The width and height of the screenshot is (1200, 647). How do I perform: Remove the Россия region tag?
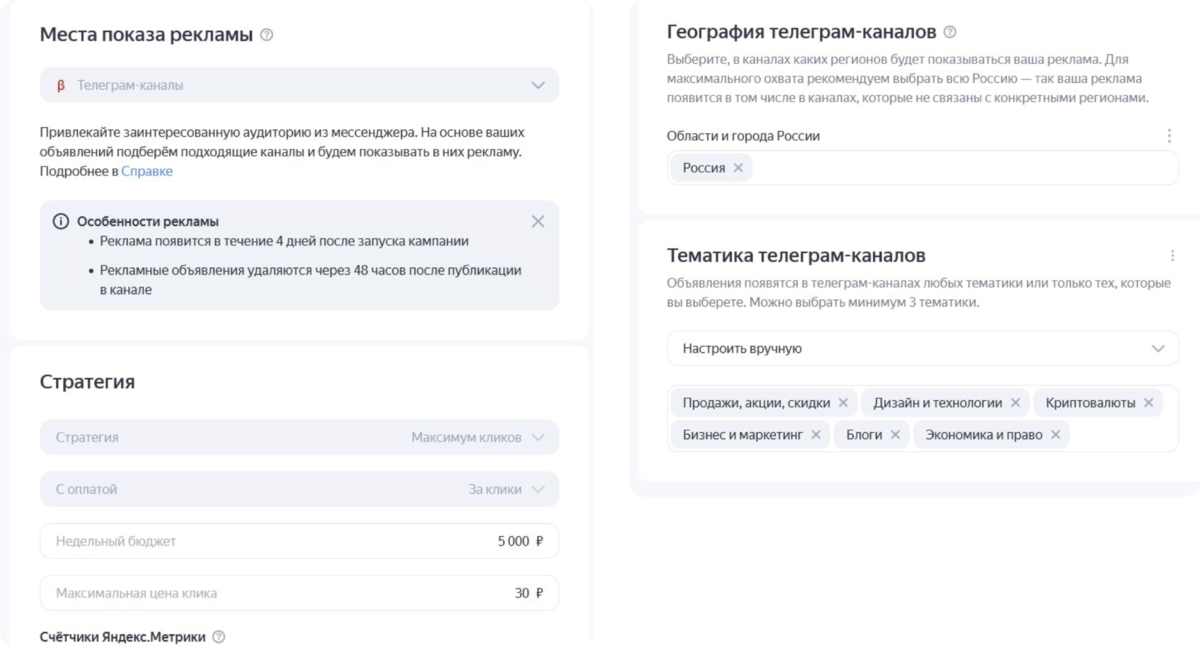coord(738,168)
